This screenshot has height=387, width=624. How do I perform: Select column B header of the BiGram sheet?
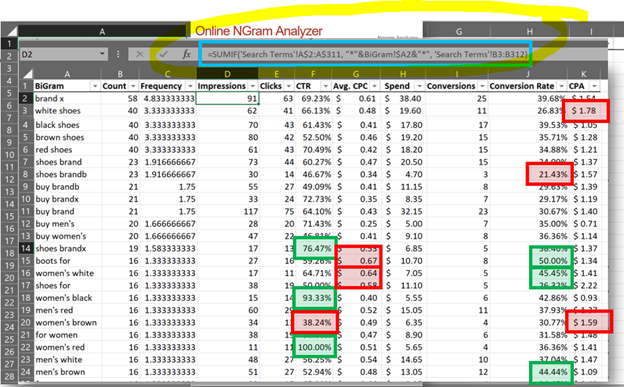pos(120,74)
